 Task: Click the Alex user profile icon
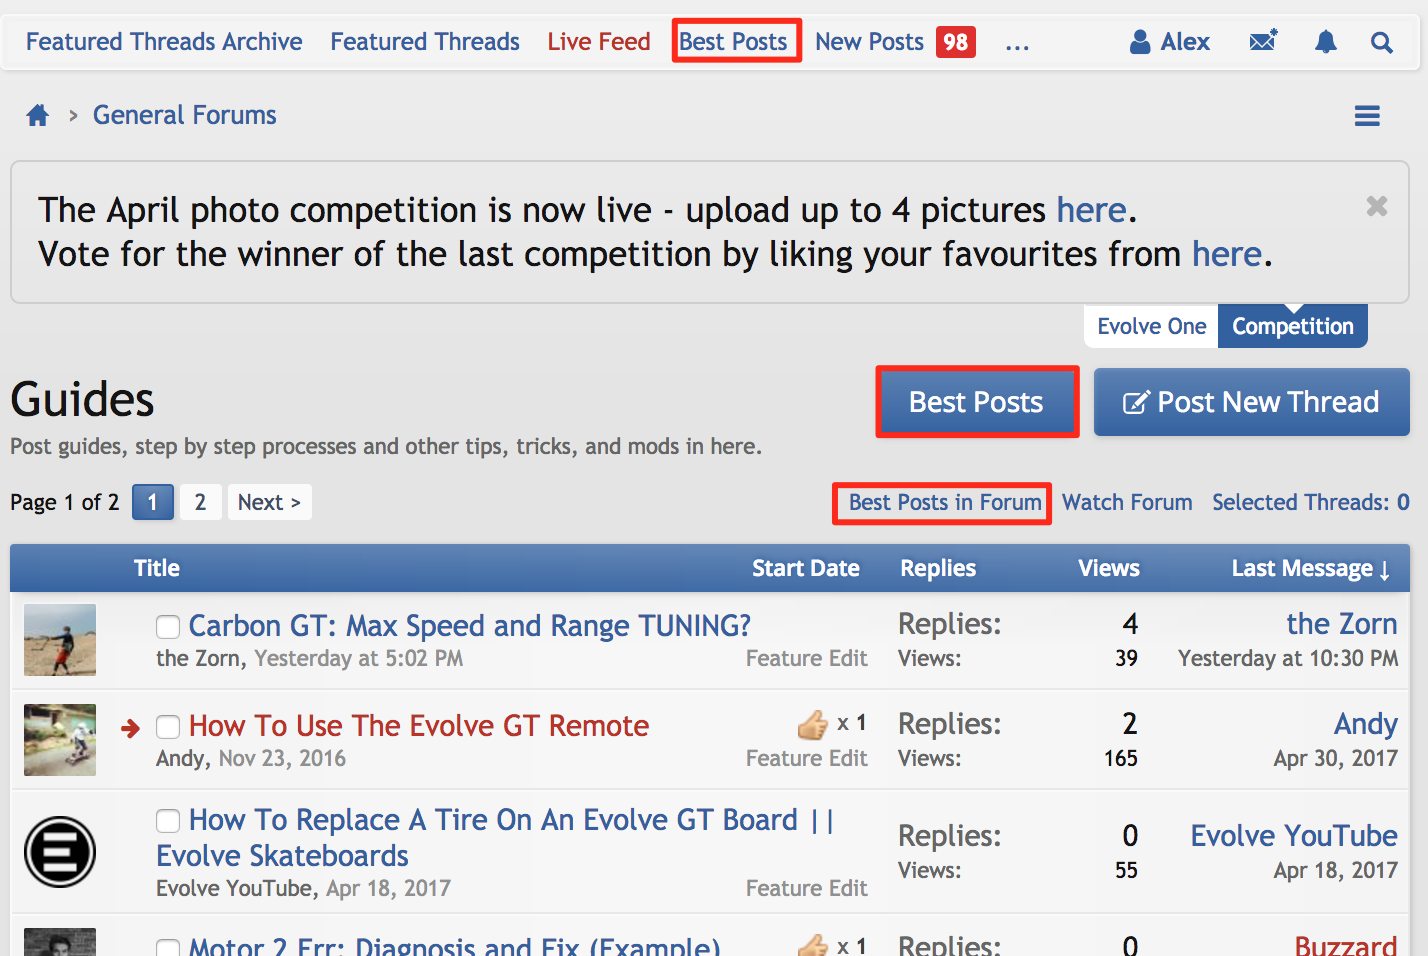(1140, 42)
